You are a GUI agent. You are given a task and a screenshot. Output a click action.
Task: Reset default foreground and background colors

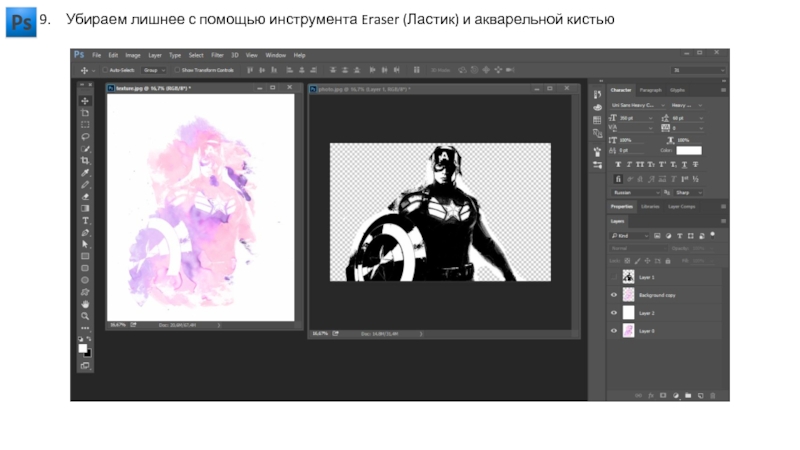(x=81, y=338)
